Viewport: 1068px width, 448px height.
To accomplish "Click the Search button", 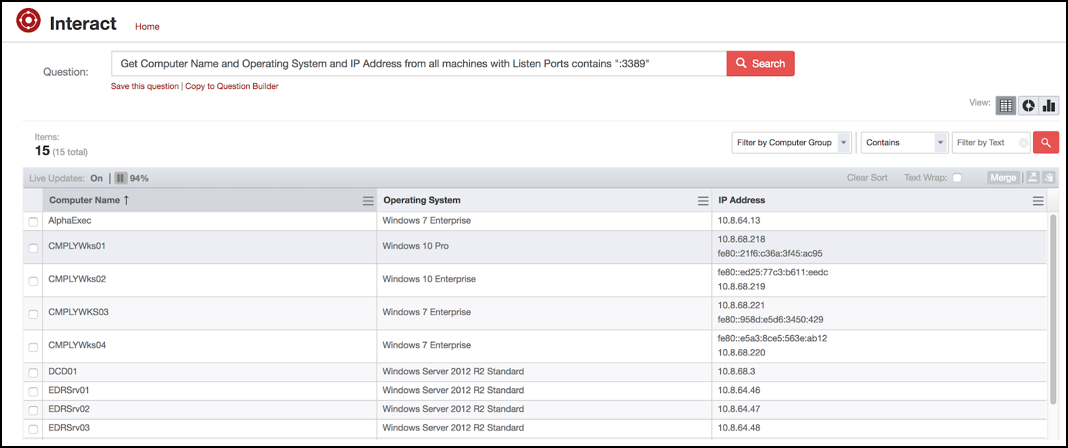I will tap(761, 63).
